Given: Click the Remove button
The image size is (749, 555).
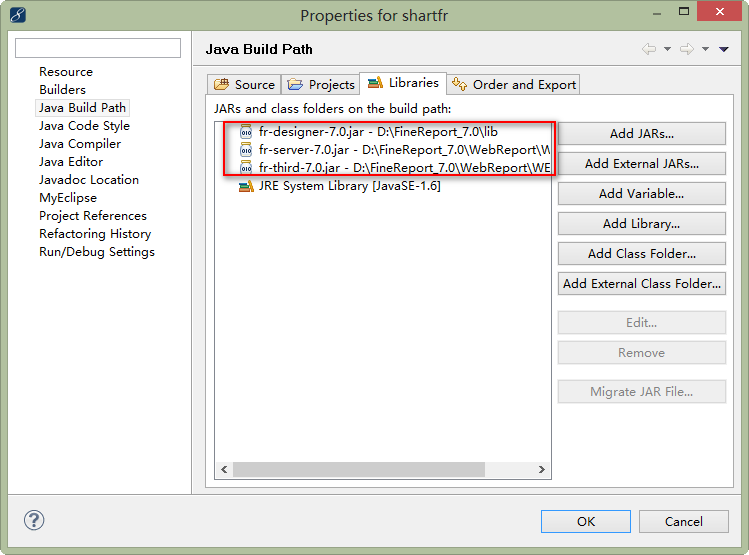Looking at the screenshot, I should pyautogui.click(x=642, y=353).
